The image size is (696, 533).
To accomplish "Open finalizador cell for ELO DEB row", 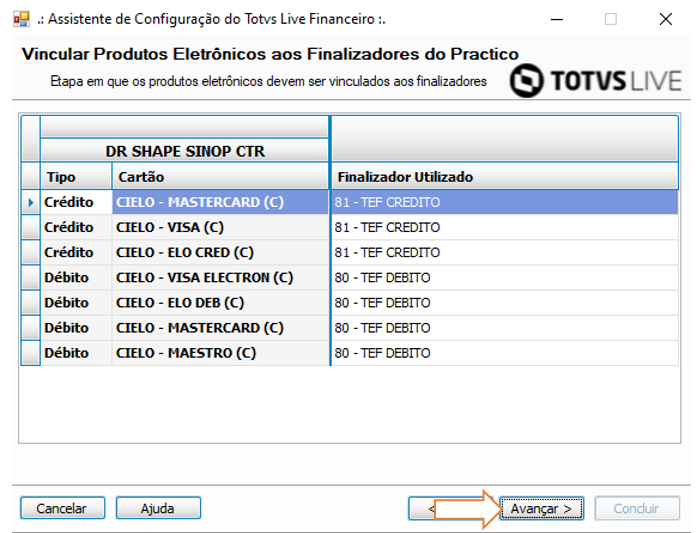I will 505,303.
